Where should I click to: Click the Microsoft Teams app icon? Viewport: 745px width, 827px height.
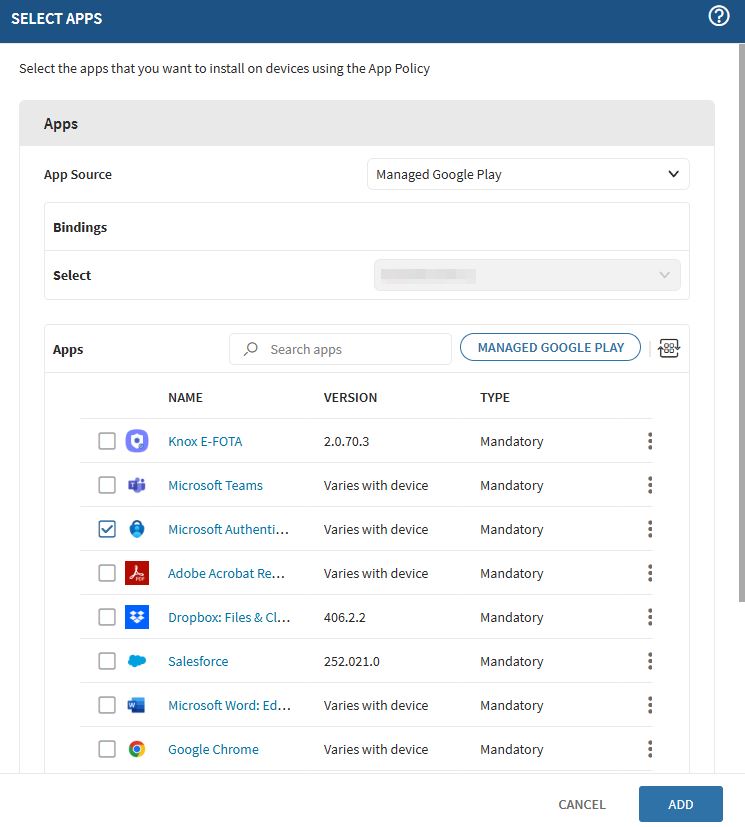point(137,485)
